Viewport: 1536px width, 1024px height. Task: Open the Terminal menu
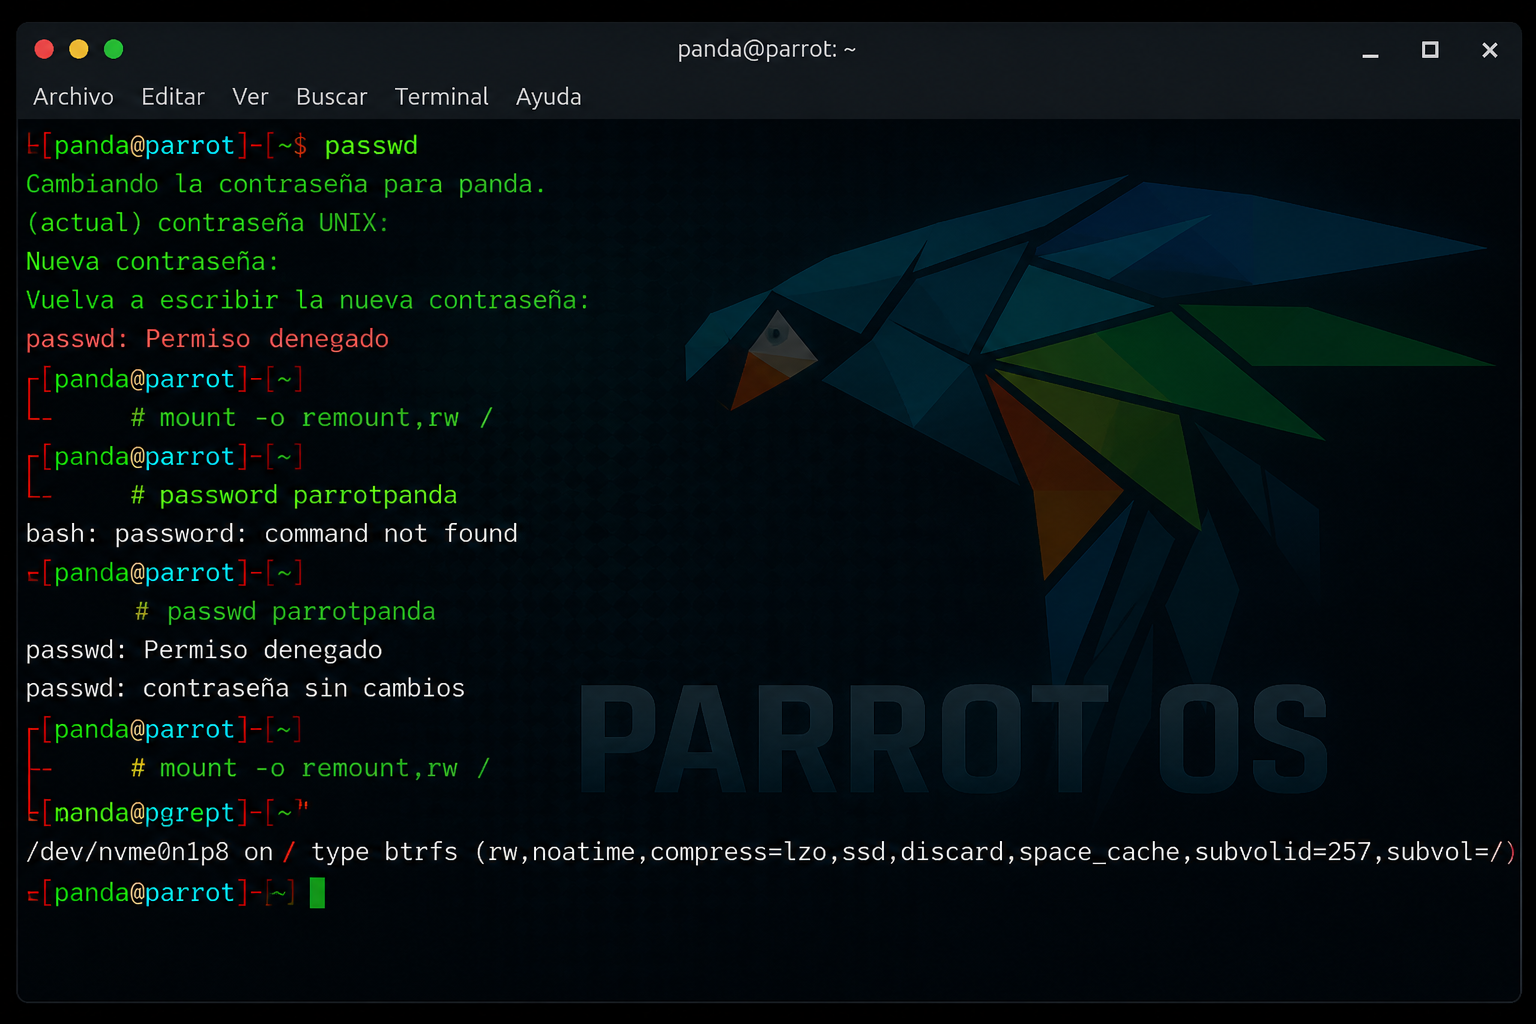441,97
